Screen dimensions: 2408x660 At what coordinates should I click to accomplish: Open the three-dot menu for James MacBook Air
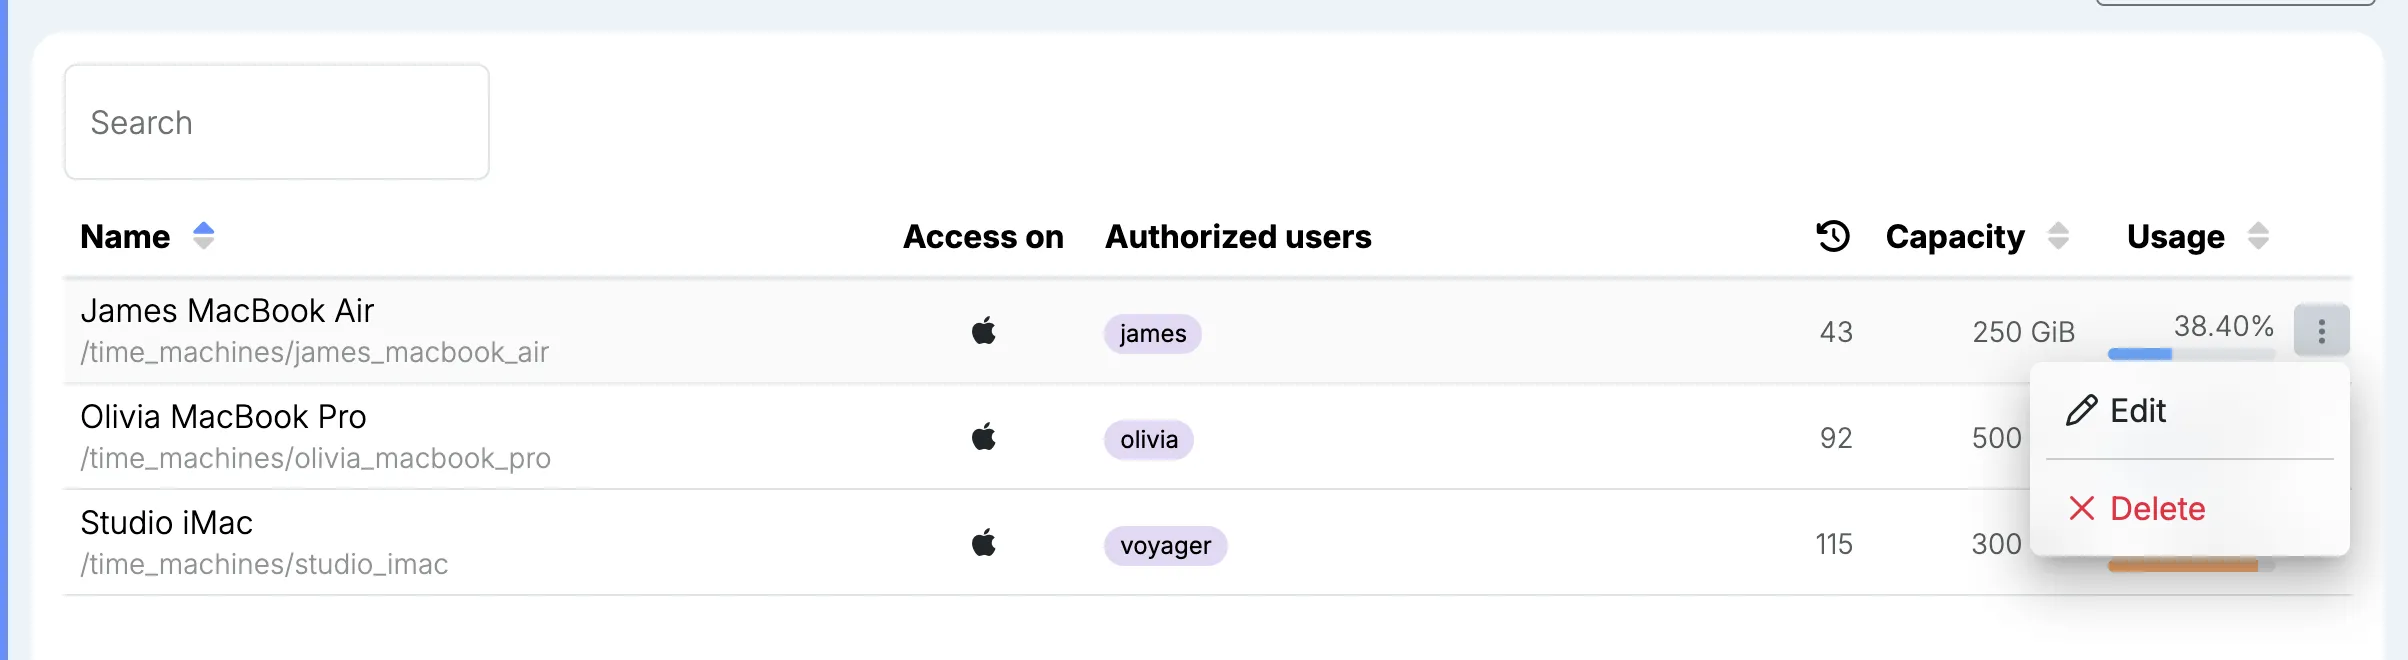[2321, 331]
